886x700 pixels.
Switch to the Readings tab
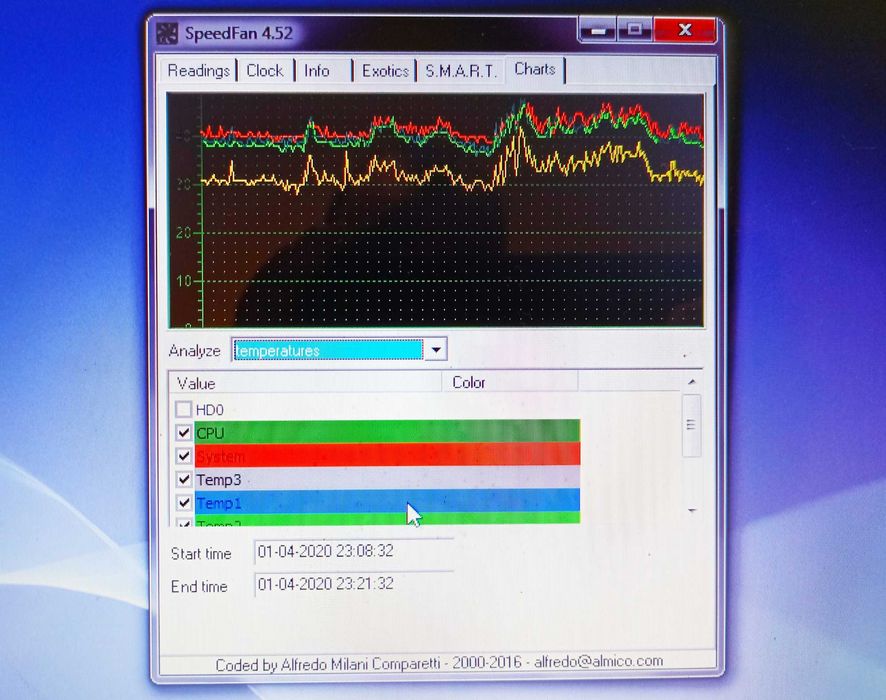tap(198, 71)
